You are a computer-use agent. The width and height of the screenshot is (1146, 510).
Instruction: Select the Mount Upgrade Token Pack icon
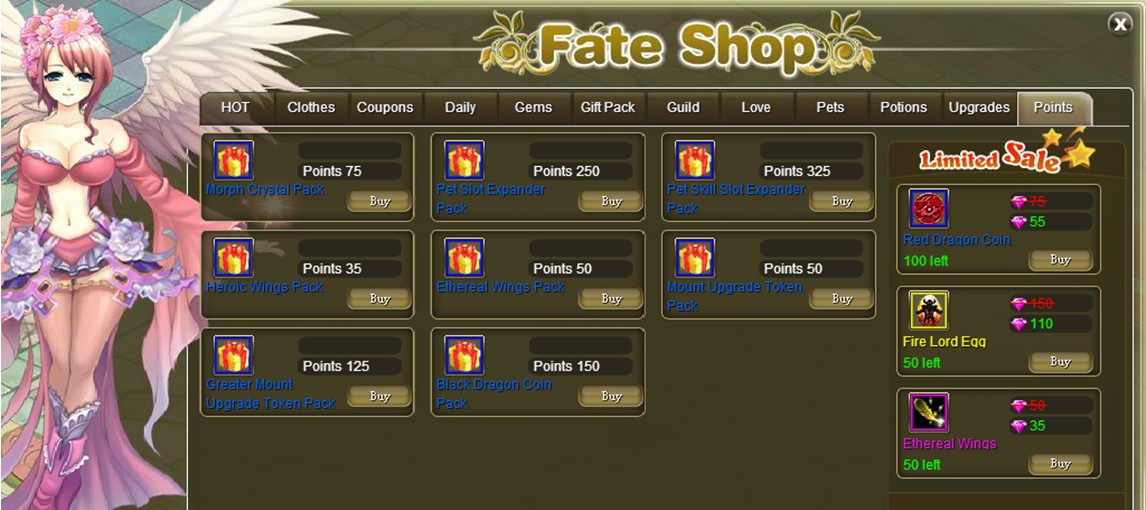pyautogui.click(x=694, y=257)
